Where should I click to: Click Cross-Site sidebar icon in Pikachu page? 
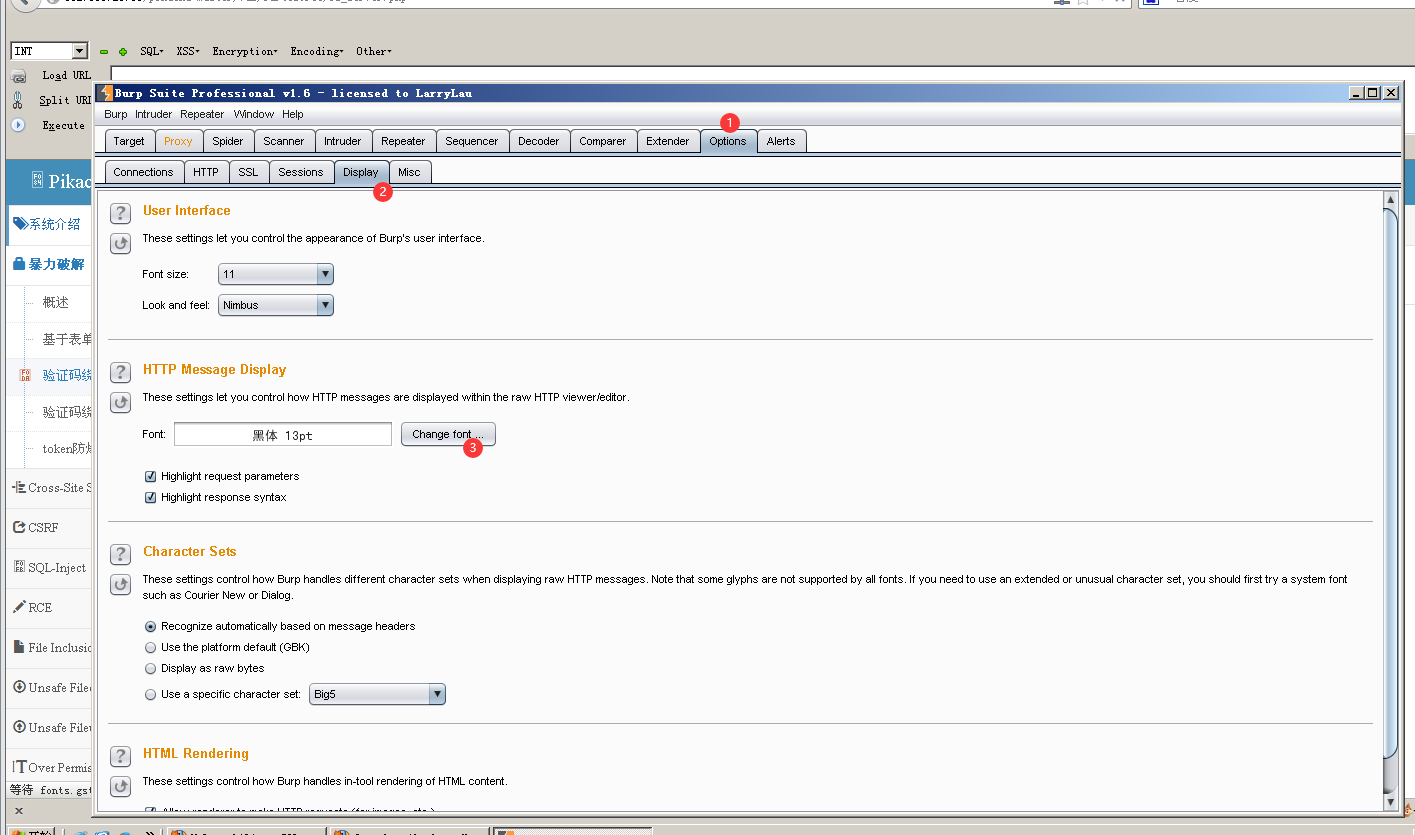[x=19, y=488]
